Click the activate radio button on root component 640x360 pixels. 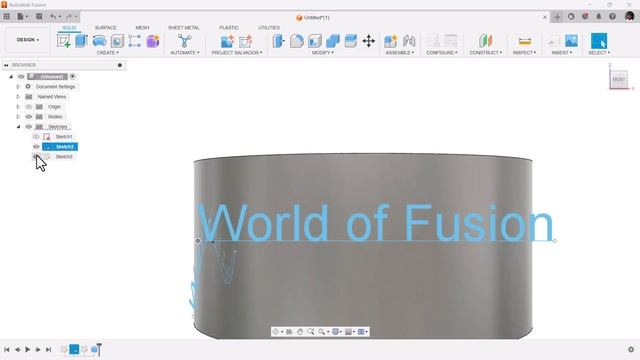pos(72,77)
